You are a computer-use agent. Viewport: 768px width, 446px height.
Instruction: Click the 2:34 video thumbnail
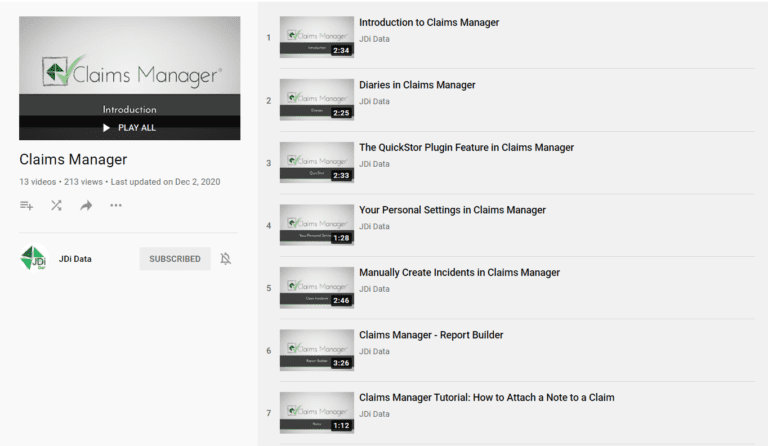click(317, 37)
